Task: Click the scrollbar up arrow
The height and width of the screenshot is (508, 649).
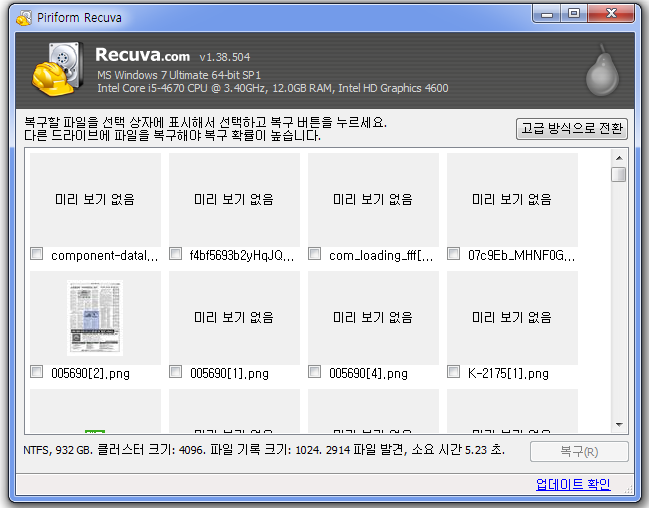Action: (619, 158)
